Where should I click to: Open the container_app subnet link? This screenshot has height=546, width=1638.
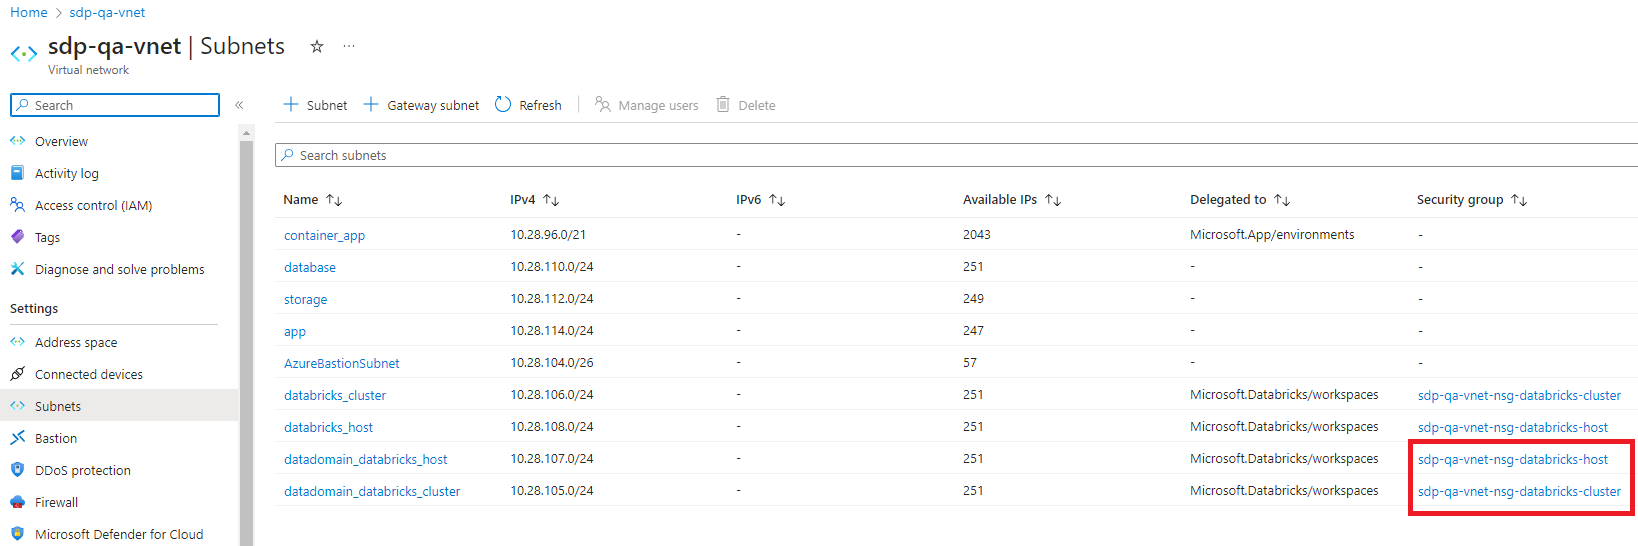324,235
